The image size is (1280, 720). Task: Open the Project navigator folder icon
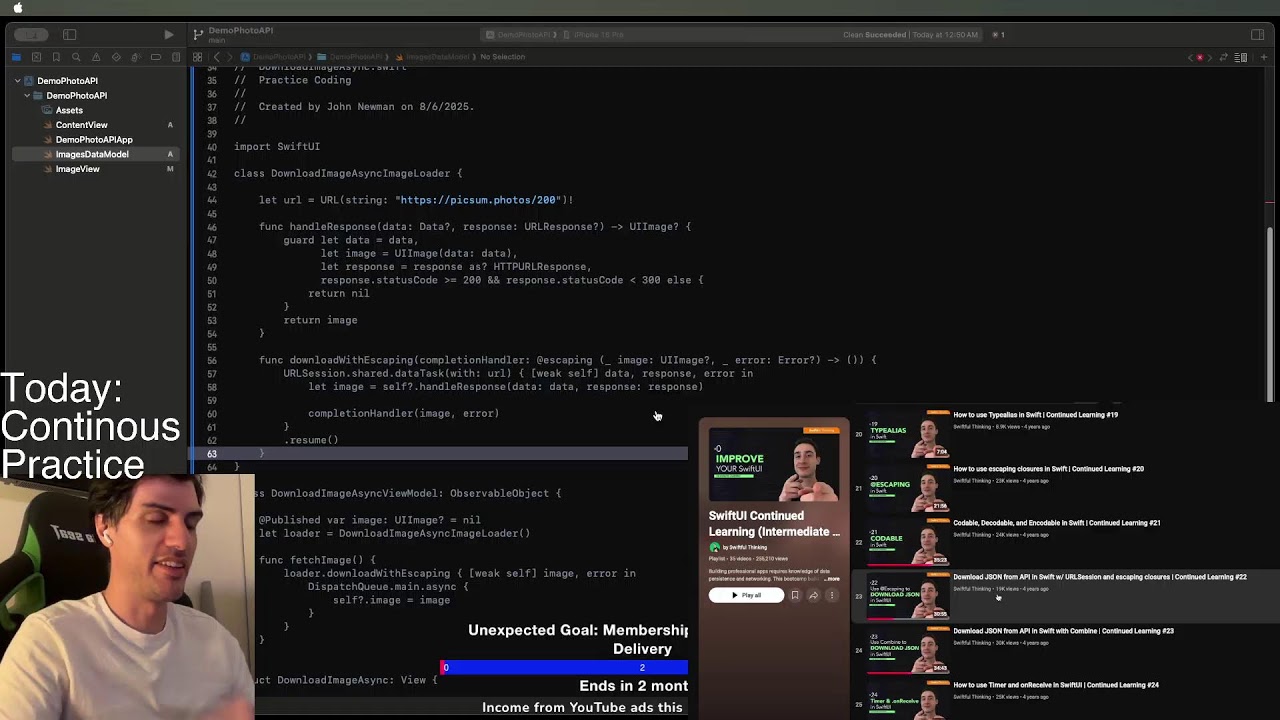pyautogui.click(x=17, y=57)
